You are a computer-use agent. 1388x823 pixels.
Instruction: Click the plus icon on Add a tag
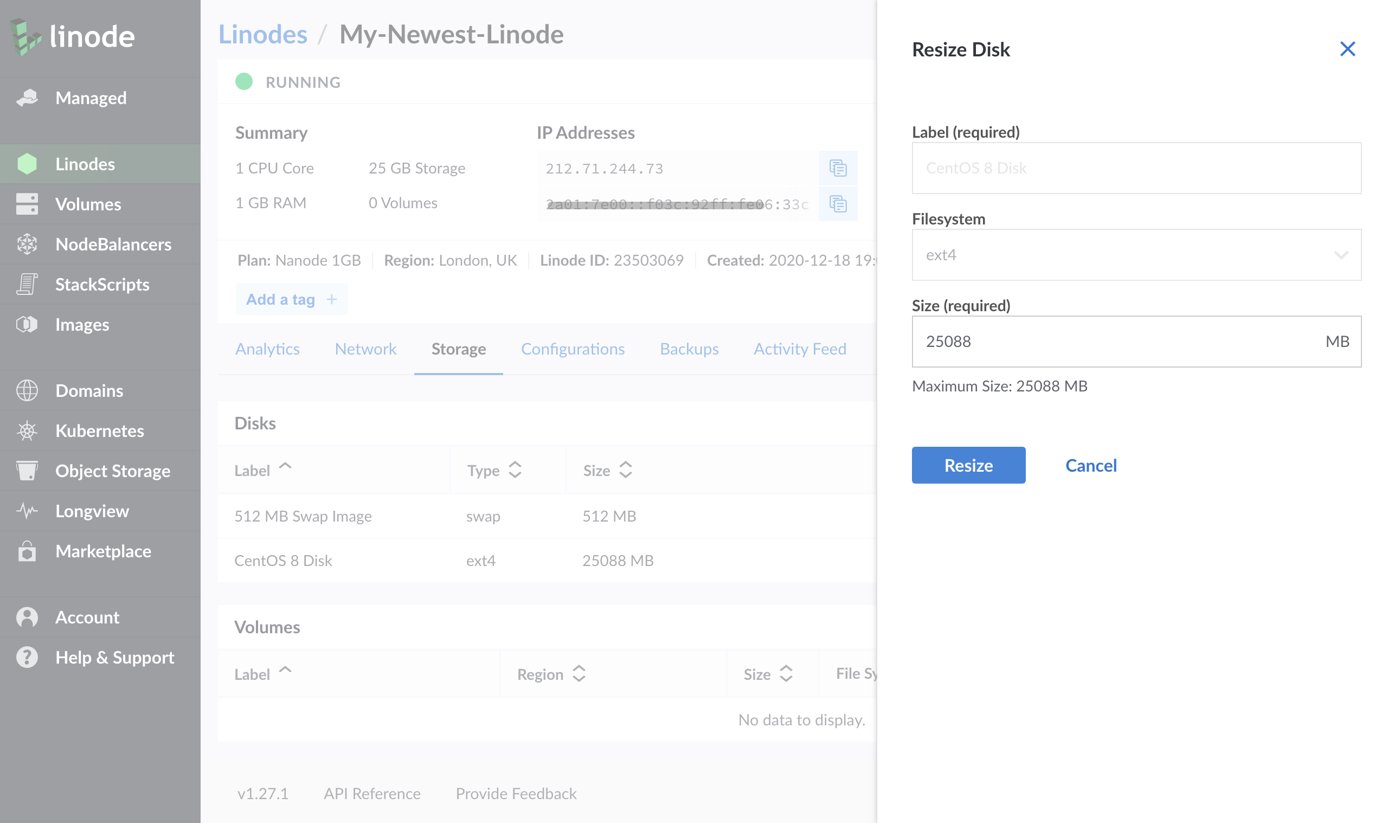[x=332, y=299]
